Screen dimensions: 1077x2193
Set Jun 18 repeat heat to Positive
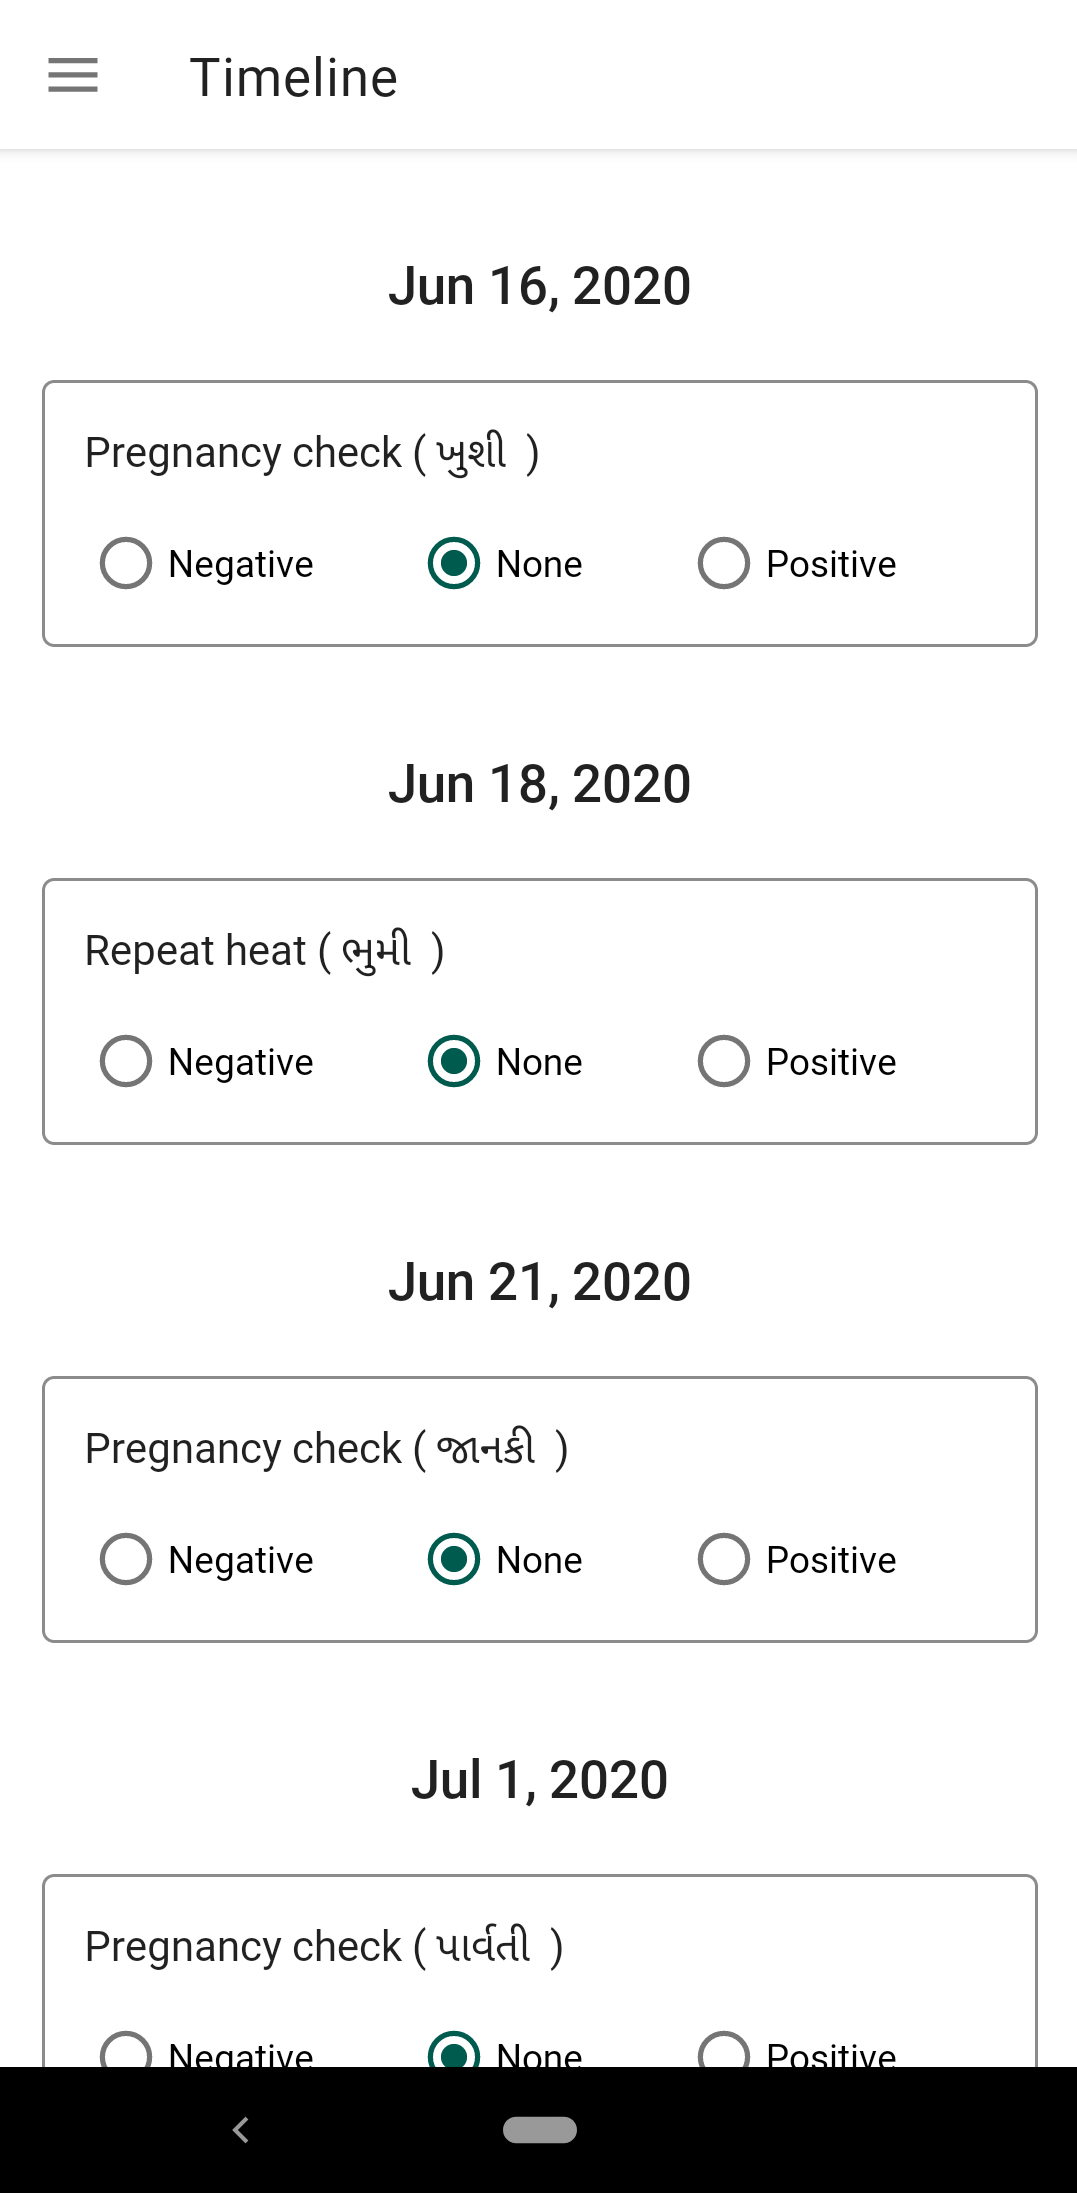tap(724, 1061)
